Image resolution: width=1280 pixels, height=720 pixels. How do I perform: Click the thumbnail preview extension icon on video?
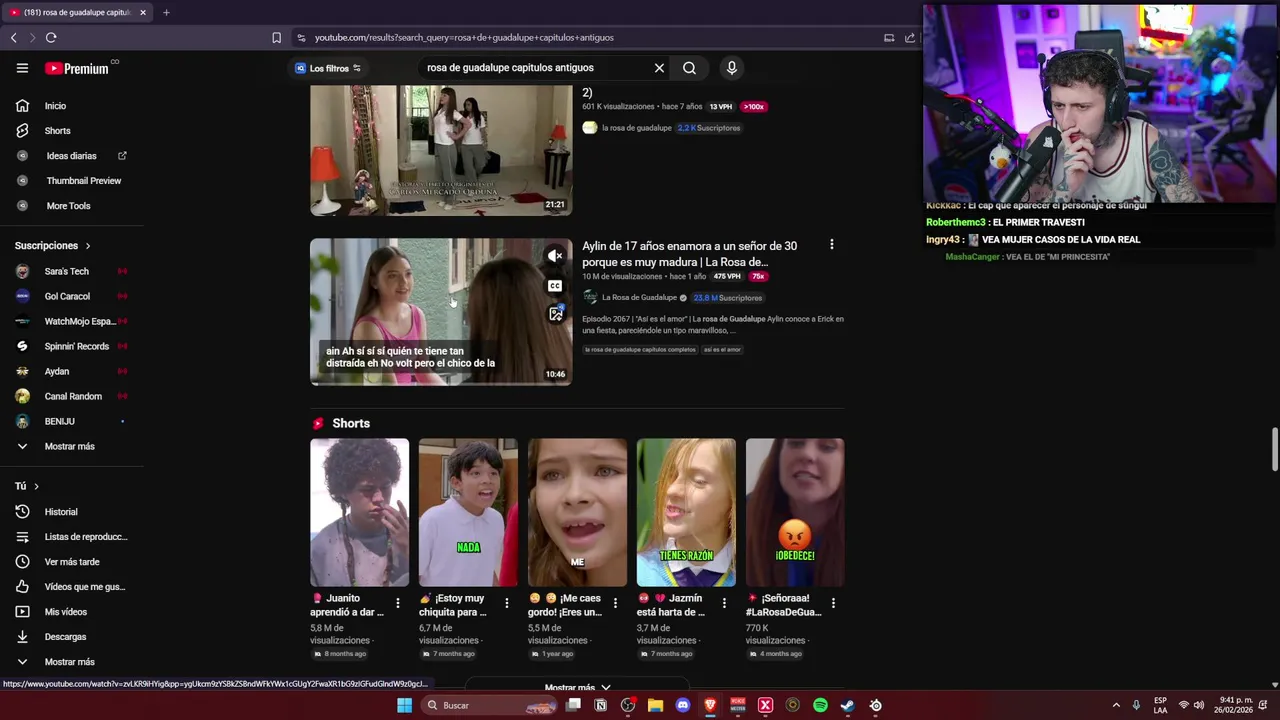tap(555, 314)
